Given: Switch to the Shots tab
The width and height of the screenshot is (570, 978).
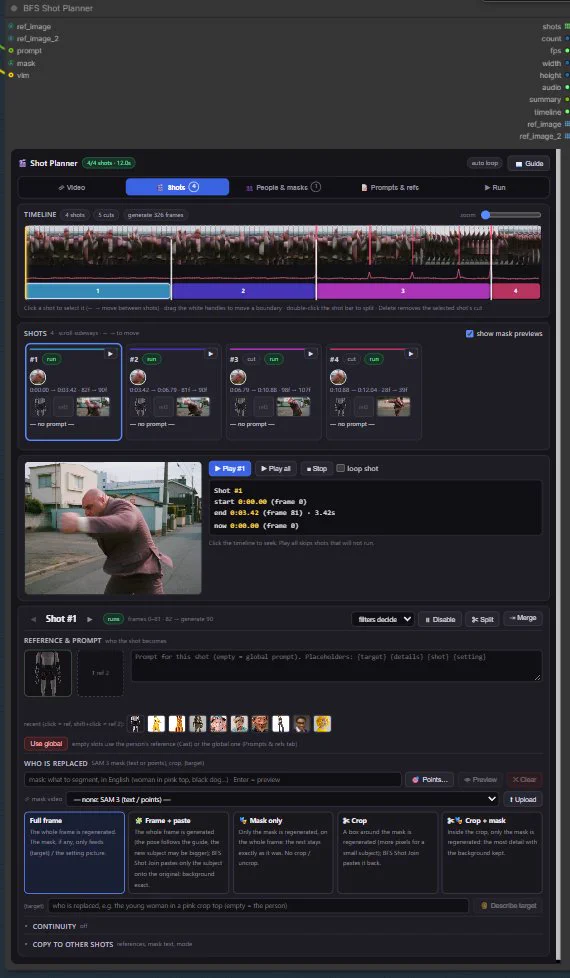Looking at the screenshot, I should 177,187.
